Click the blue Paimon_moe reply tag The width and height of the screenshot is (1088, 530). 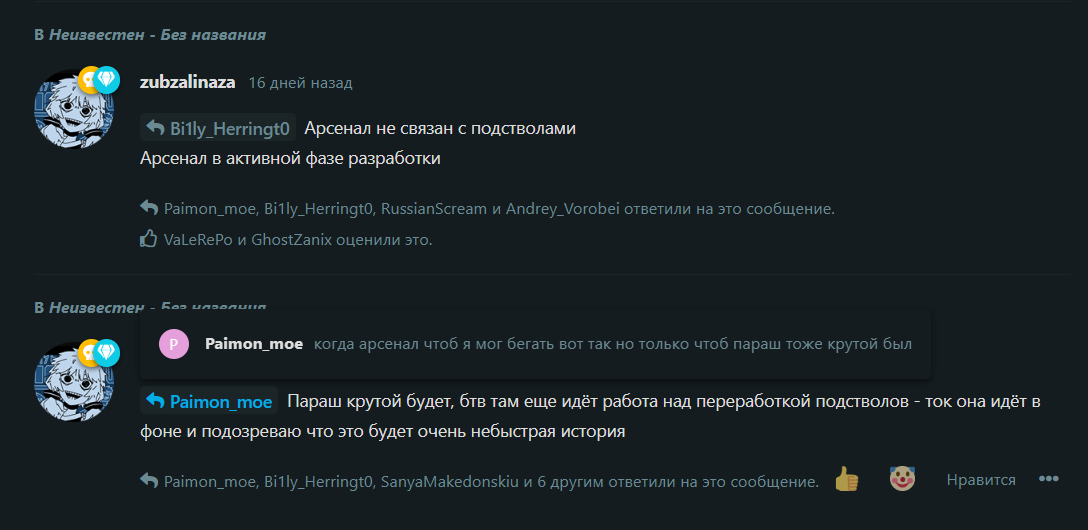point(209,400)
